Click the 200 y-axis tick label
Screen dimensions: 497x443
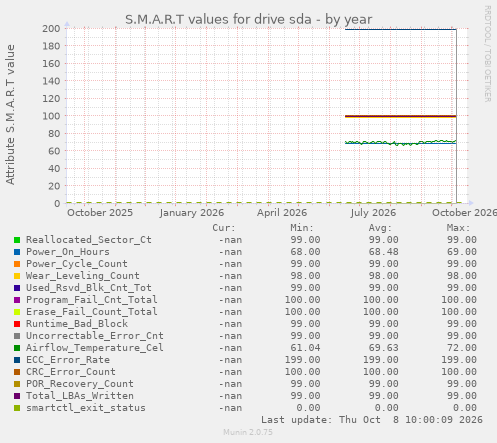[x=51, y=29]
